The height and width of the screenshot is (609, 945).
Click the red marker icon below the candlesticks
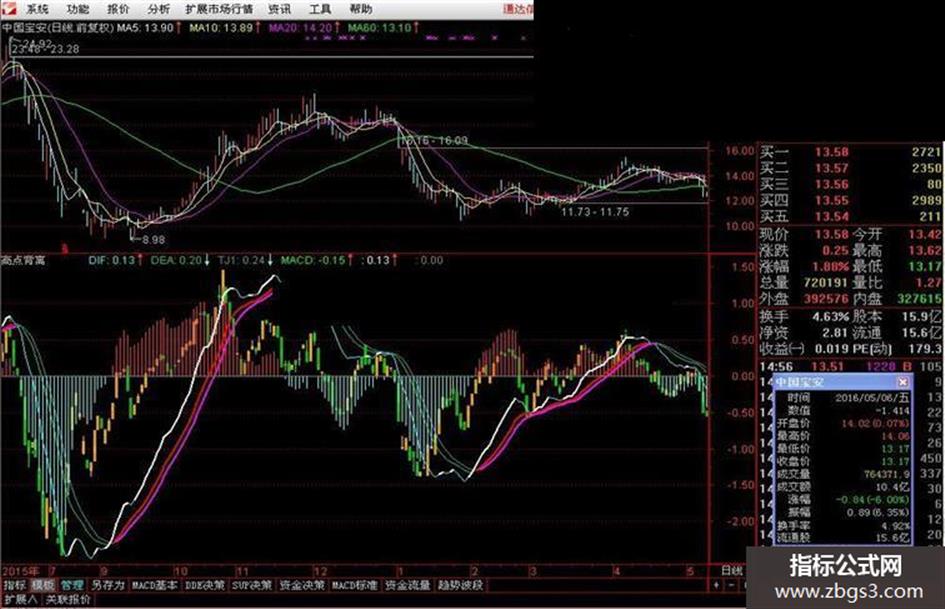coord(65,248)
